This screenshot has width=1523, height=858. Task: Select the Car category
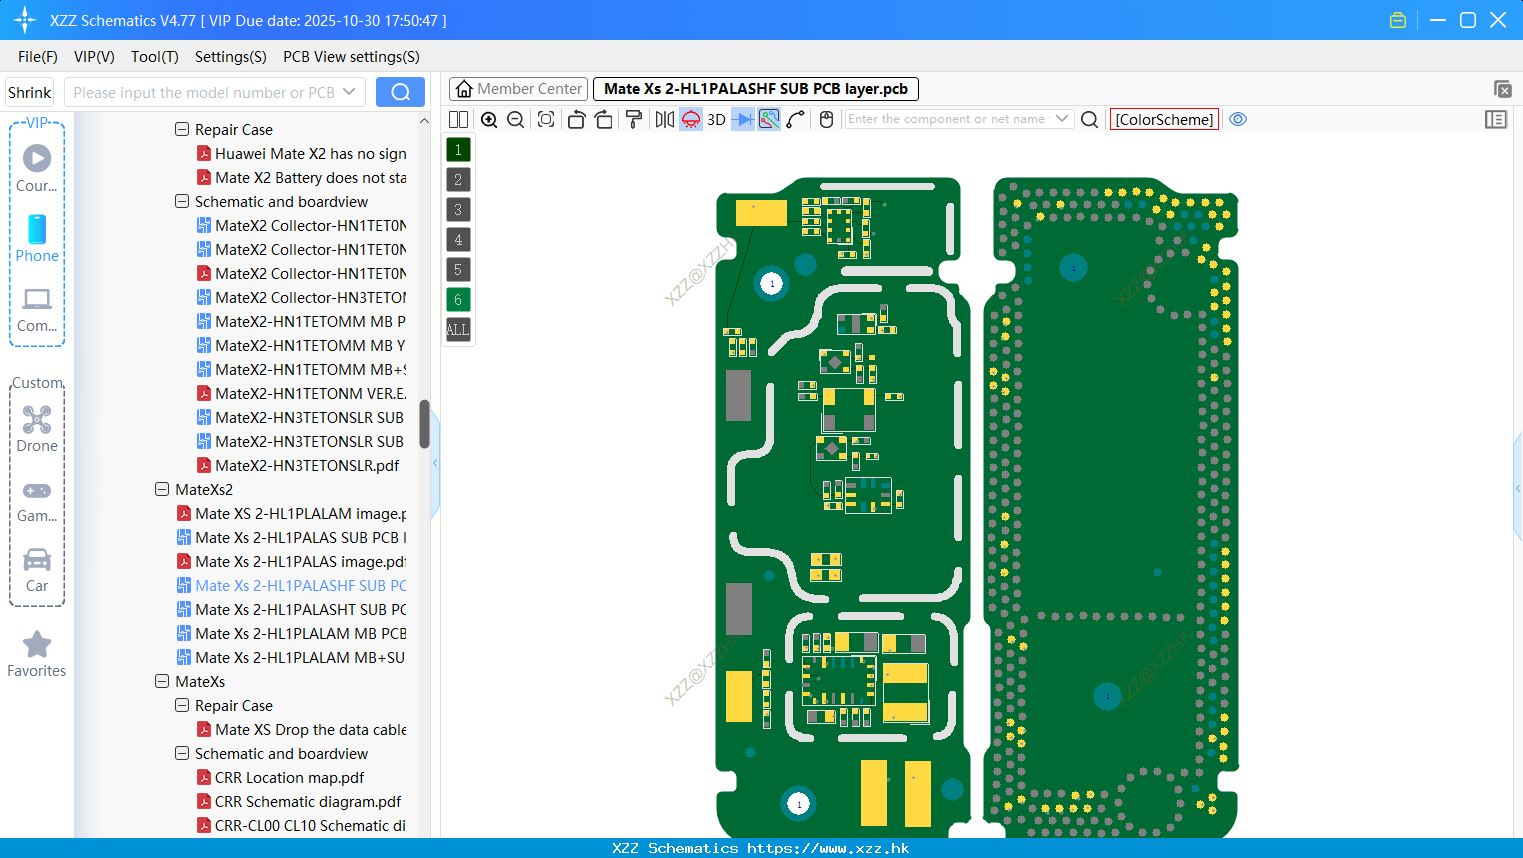tap(37, 569)
